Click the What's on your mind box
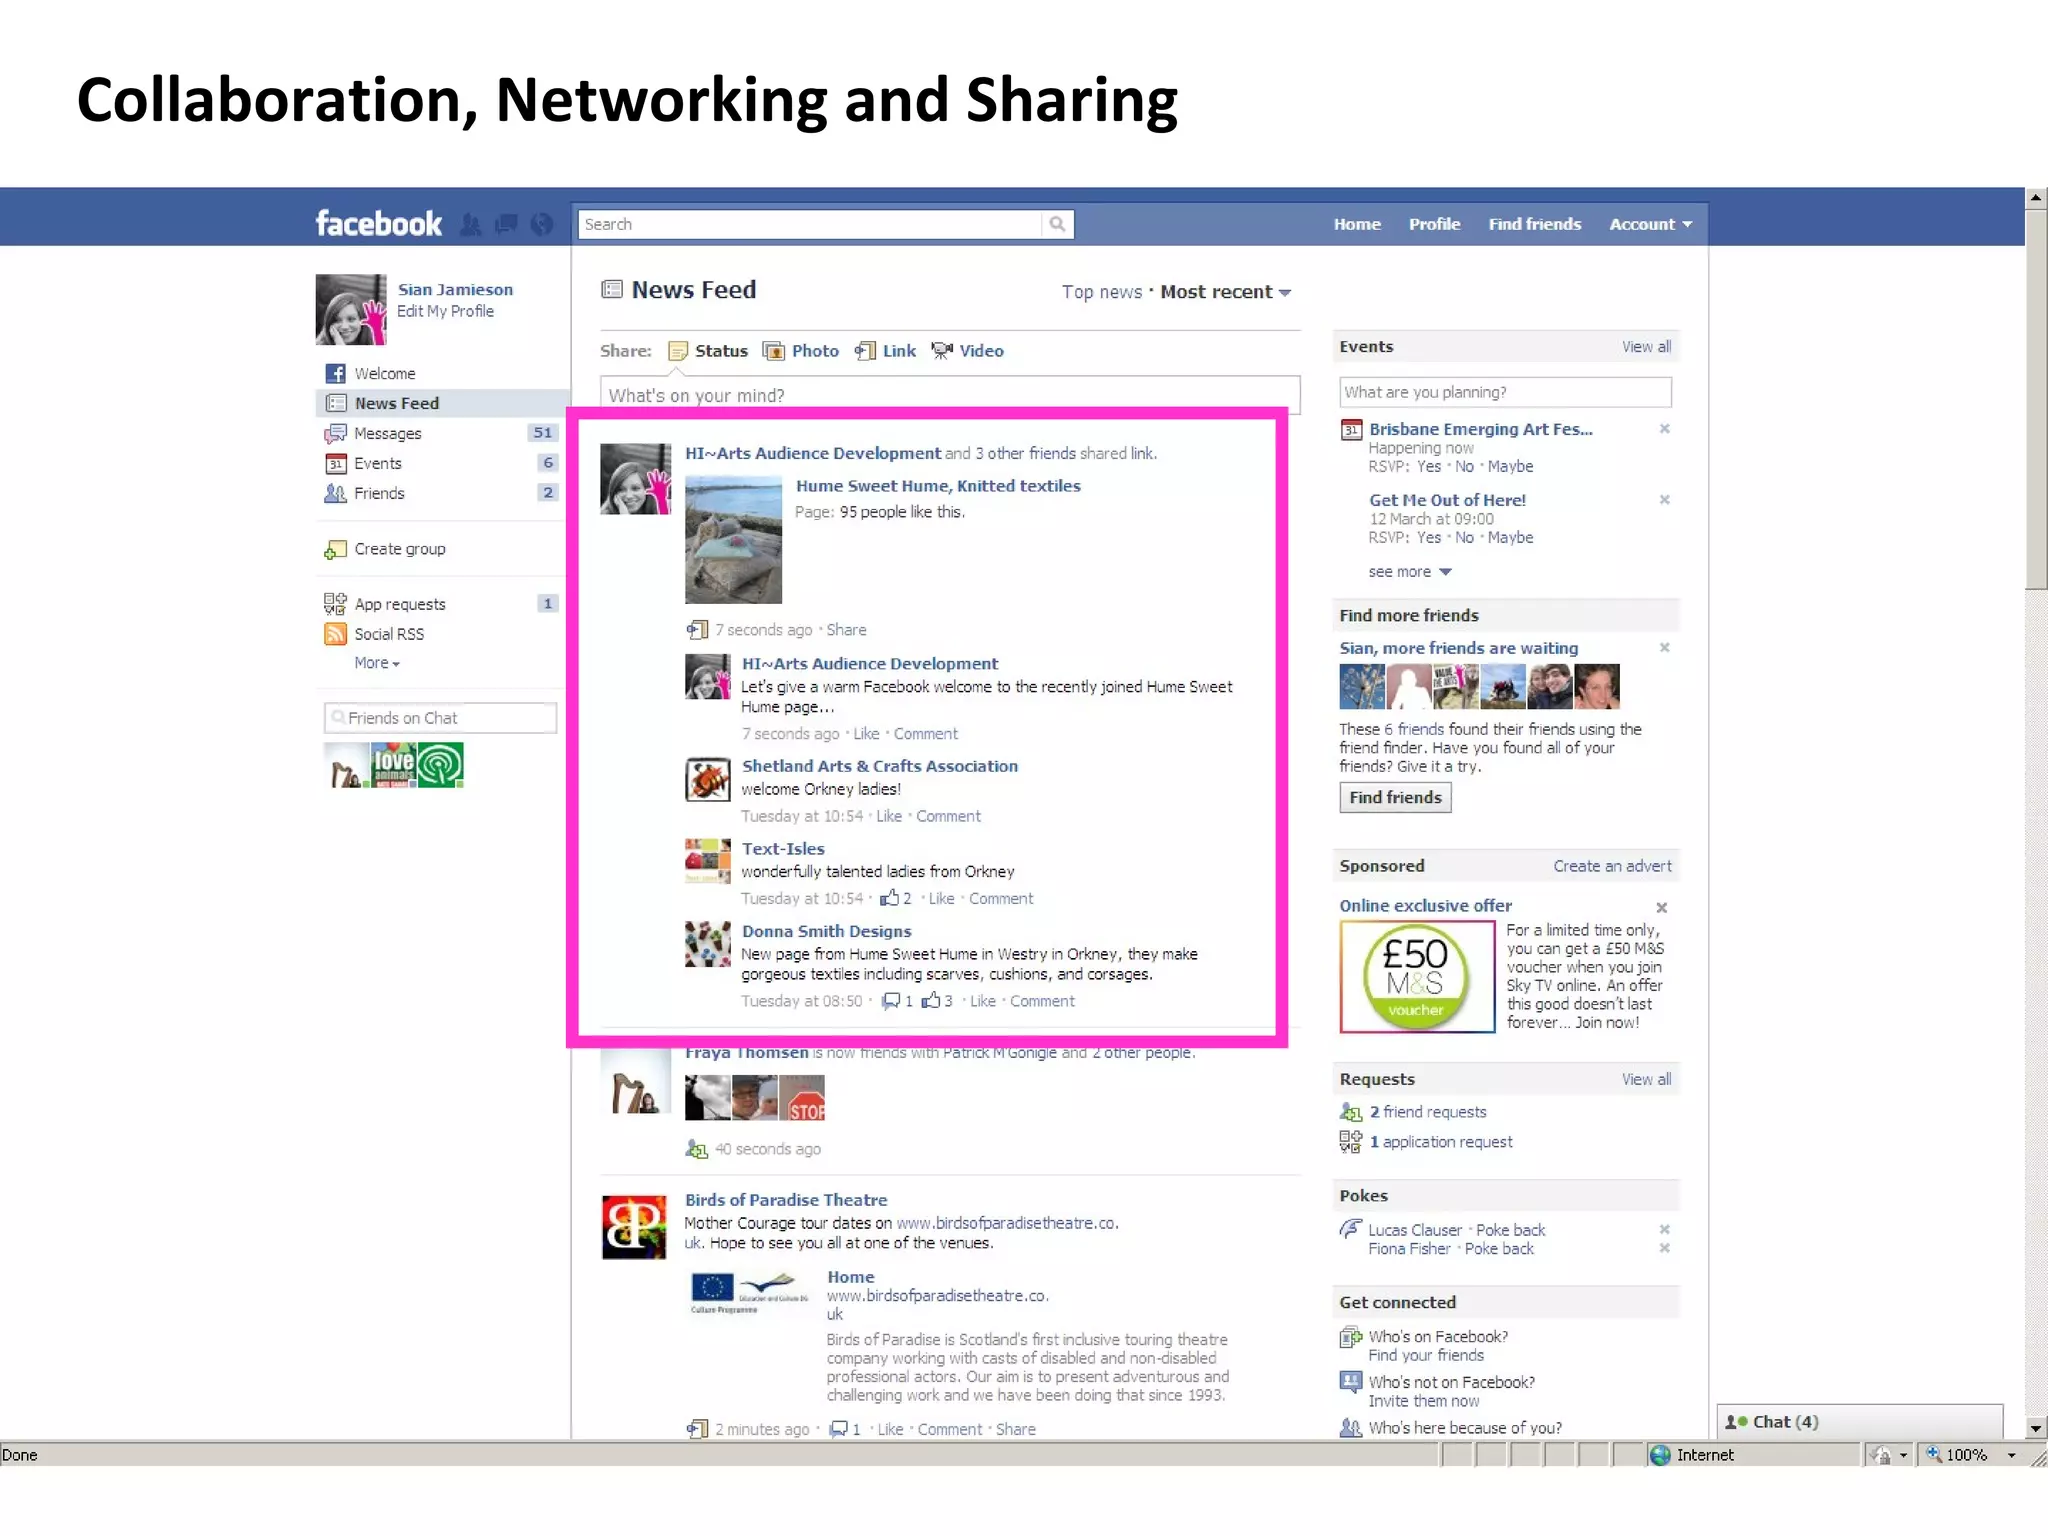This screenshot has width=2048, height=1536. 950,395
